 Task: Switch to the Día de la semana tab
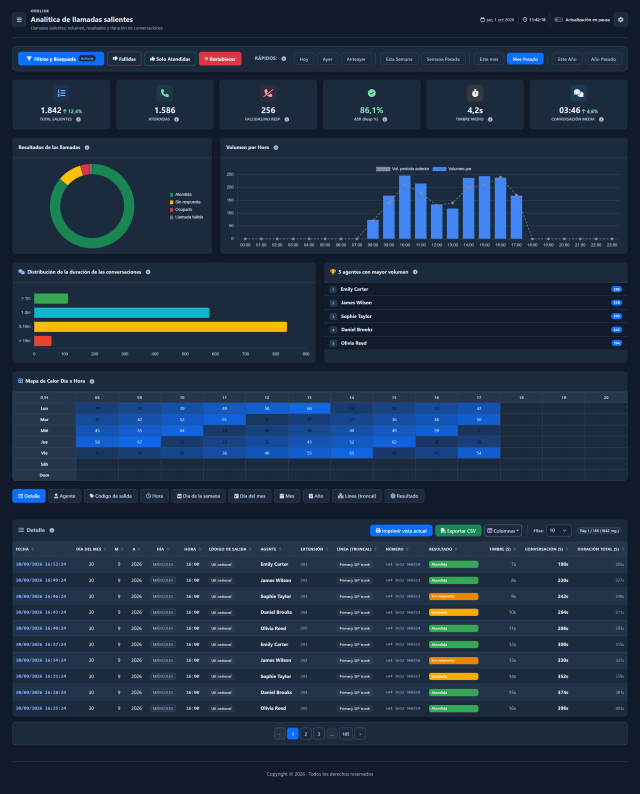point(198,496)
